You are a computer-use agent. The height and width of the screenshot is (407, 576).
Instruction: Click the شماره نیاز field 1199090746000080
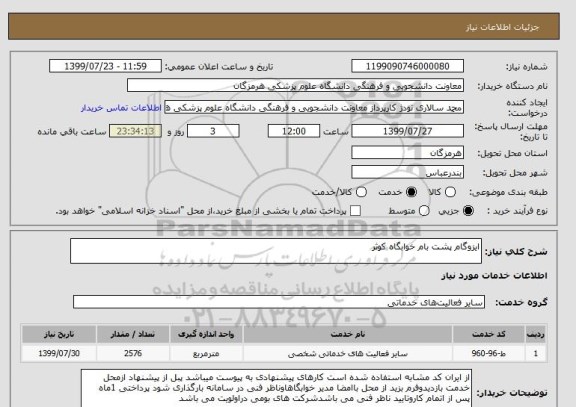tap(407, 66)
